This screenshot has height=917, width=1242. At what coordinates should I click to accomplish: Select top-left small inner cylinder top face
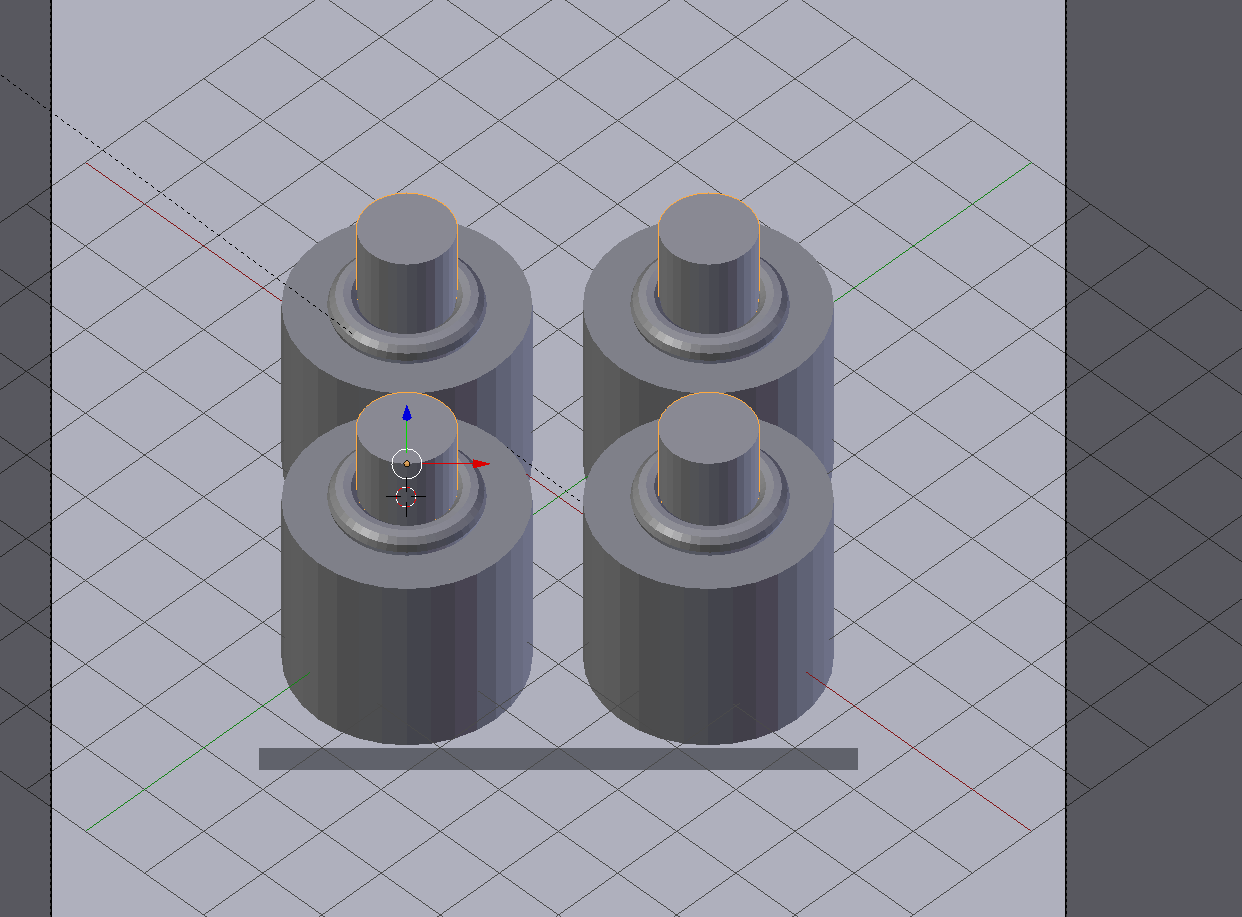click(x=407, y=230)
